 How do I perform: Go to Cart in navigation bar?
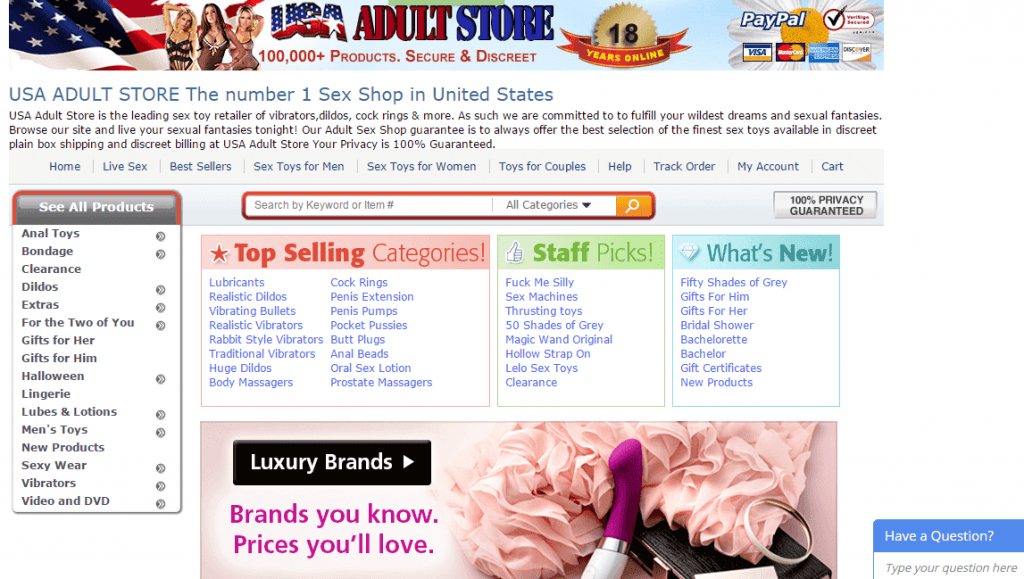point(832,166)
